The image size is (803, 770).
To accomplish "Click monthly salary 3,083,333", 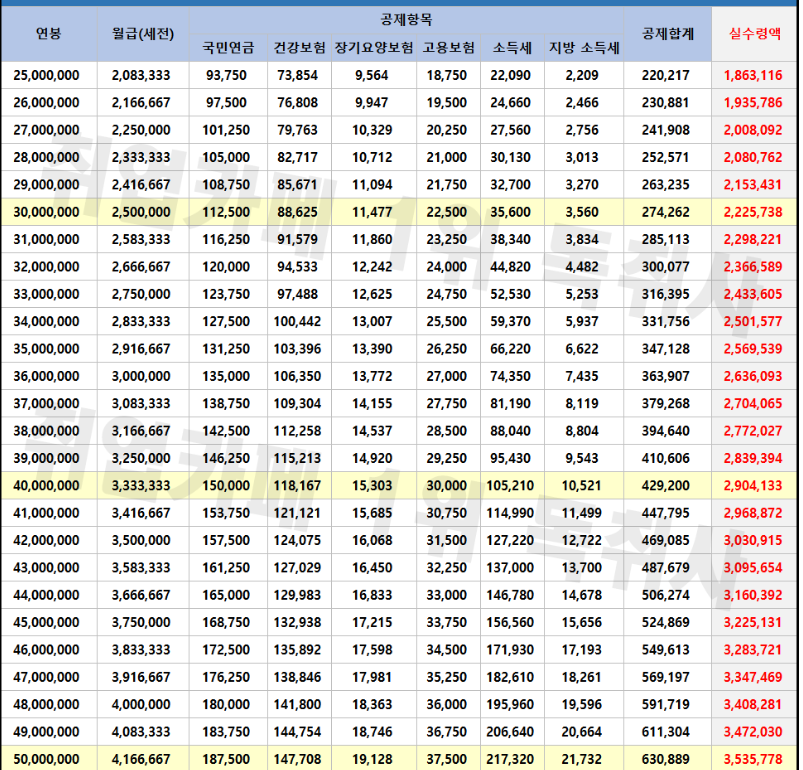I will 141,404.
